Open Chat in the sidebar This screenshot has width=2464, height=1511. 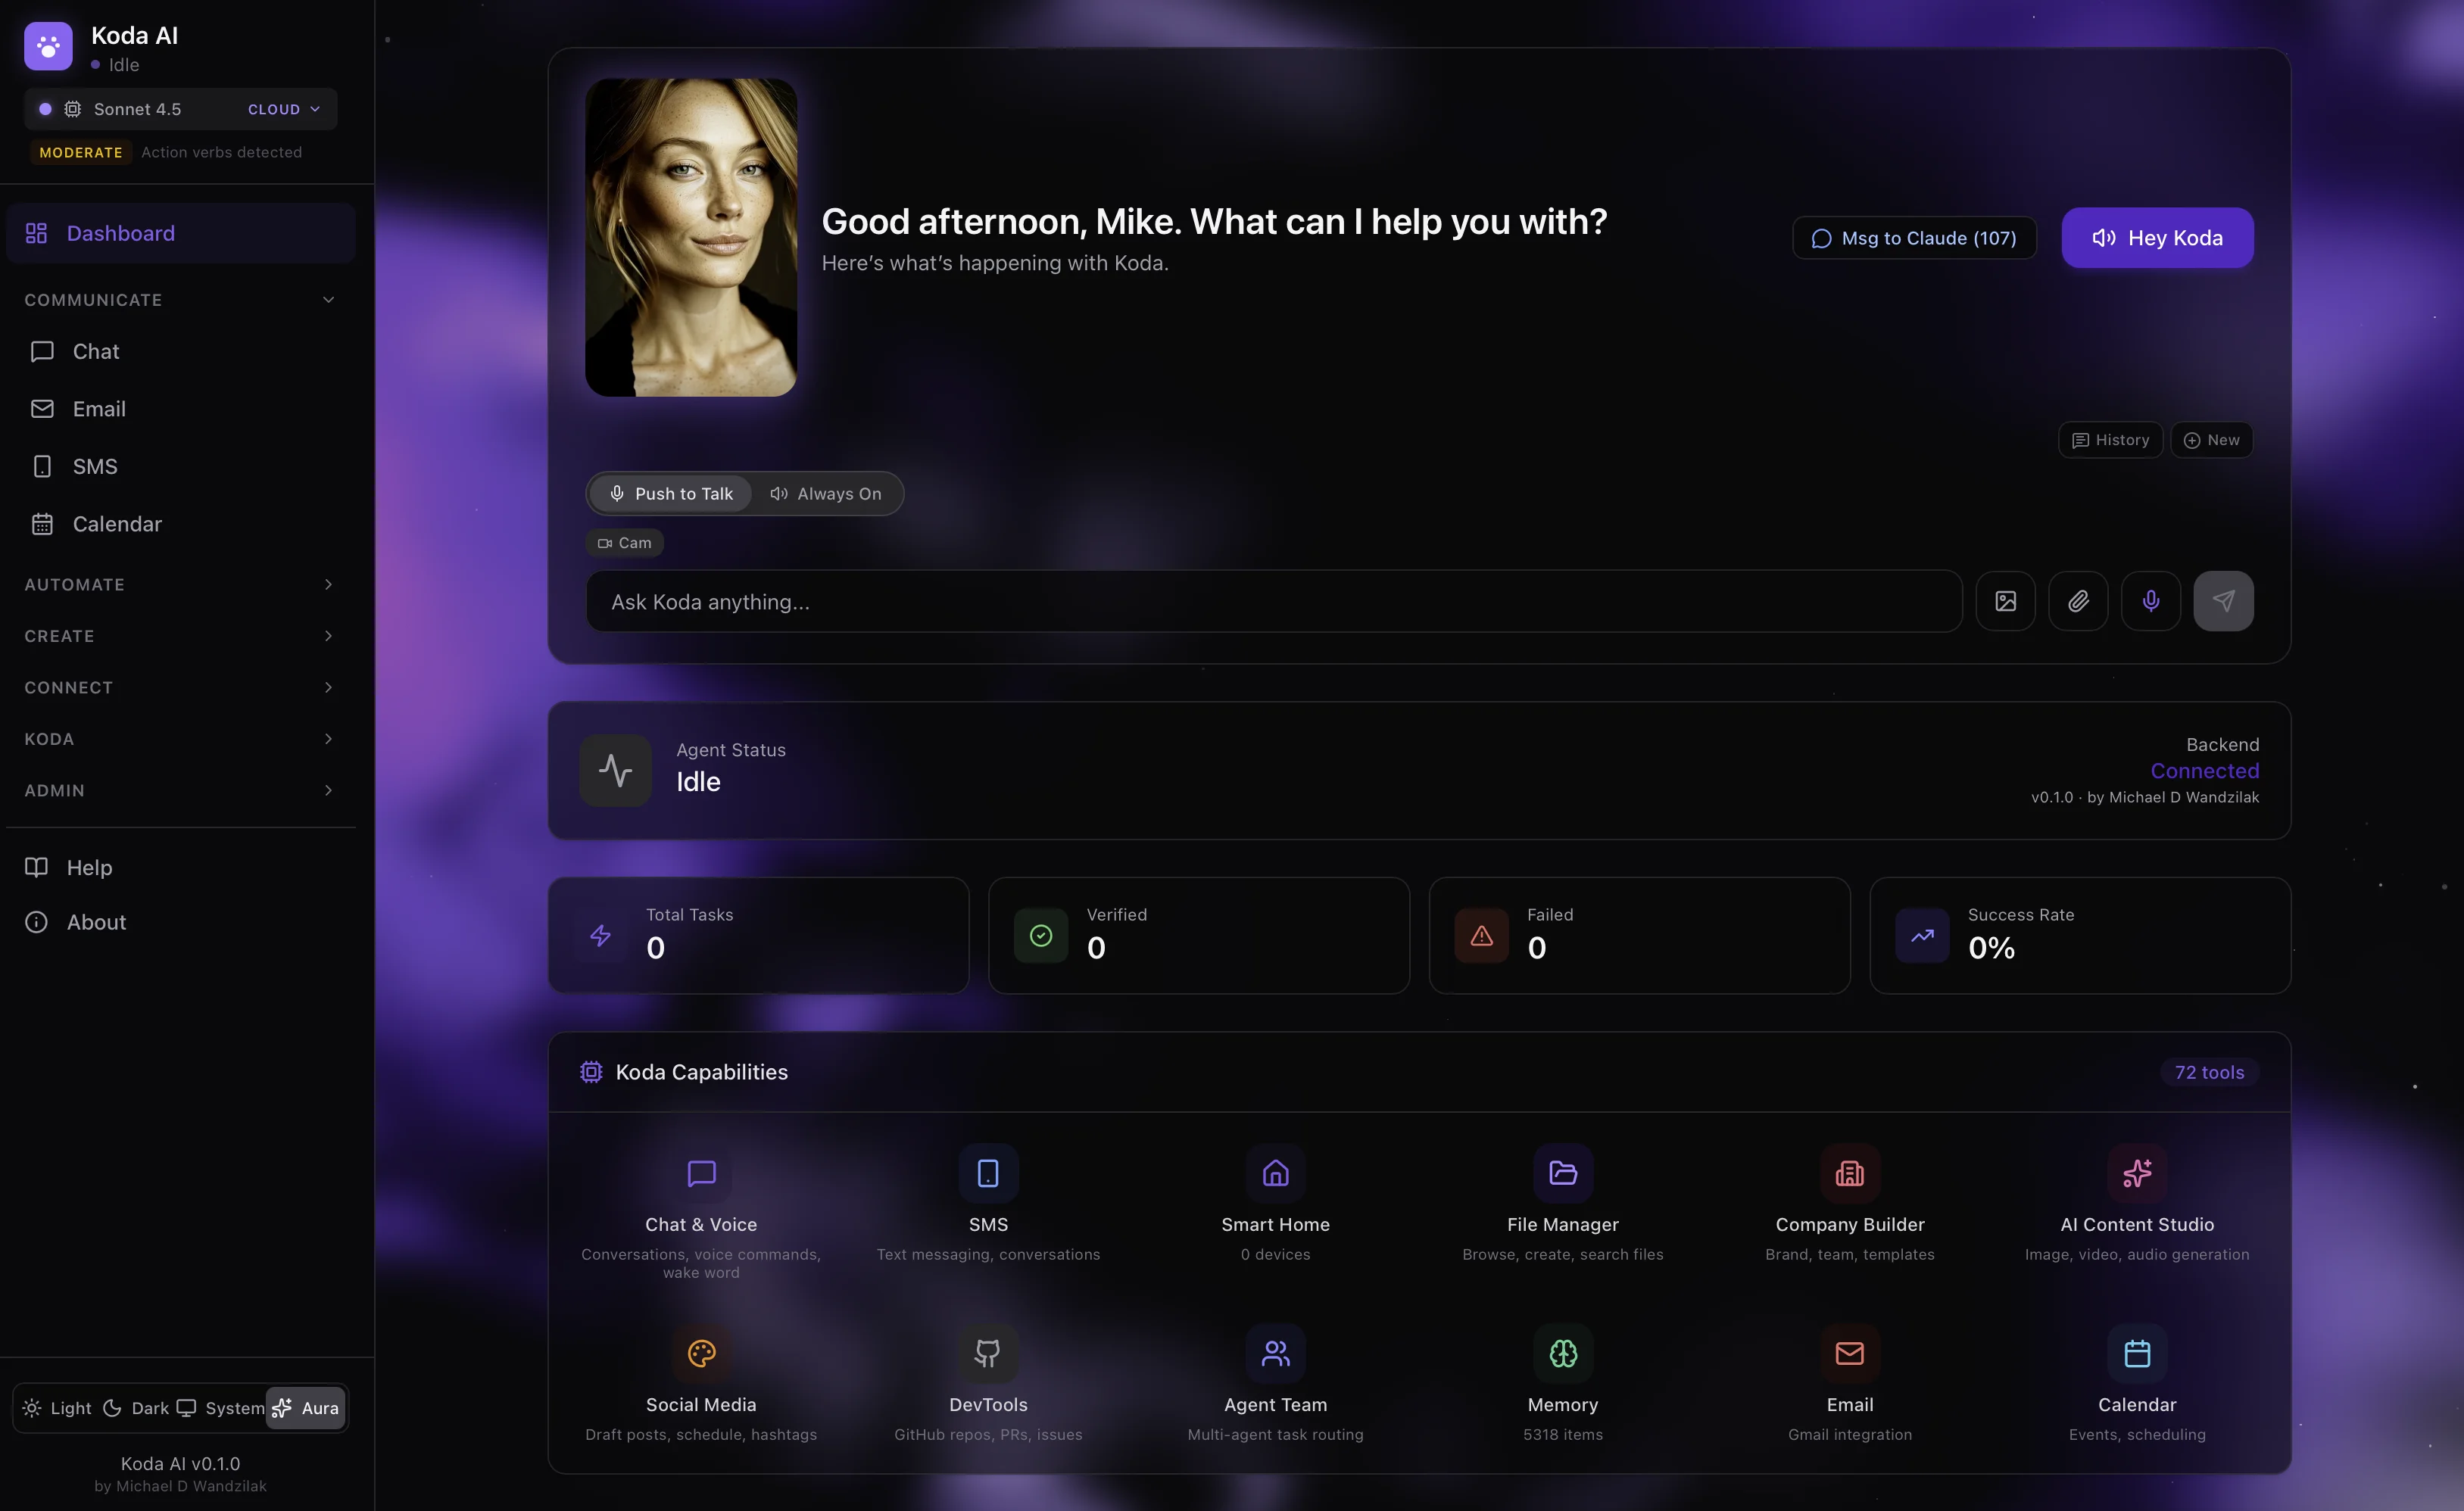click(x=181, y=351)
